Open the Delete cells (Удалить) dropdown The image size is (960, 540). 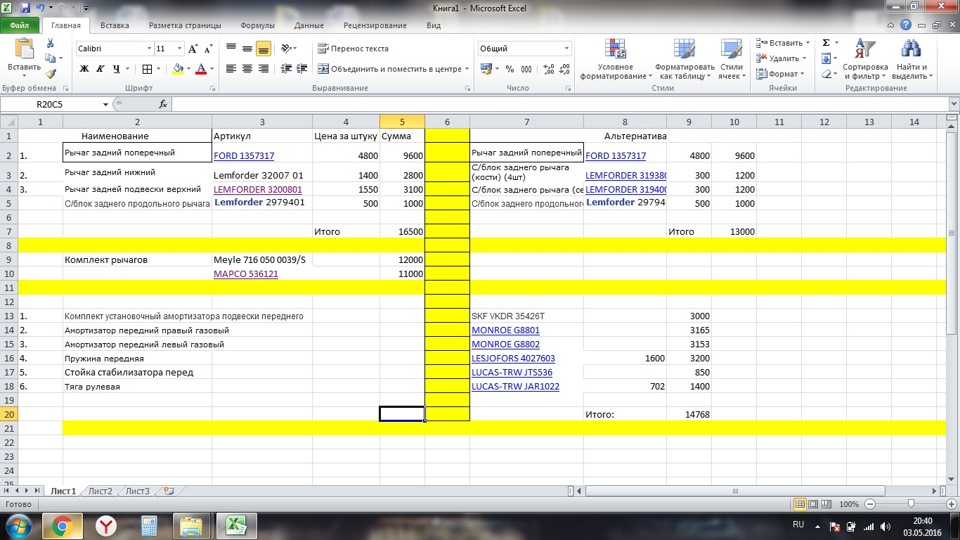[779, 58]
